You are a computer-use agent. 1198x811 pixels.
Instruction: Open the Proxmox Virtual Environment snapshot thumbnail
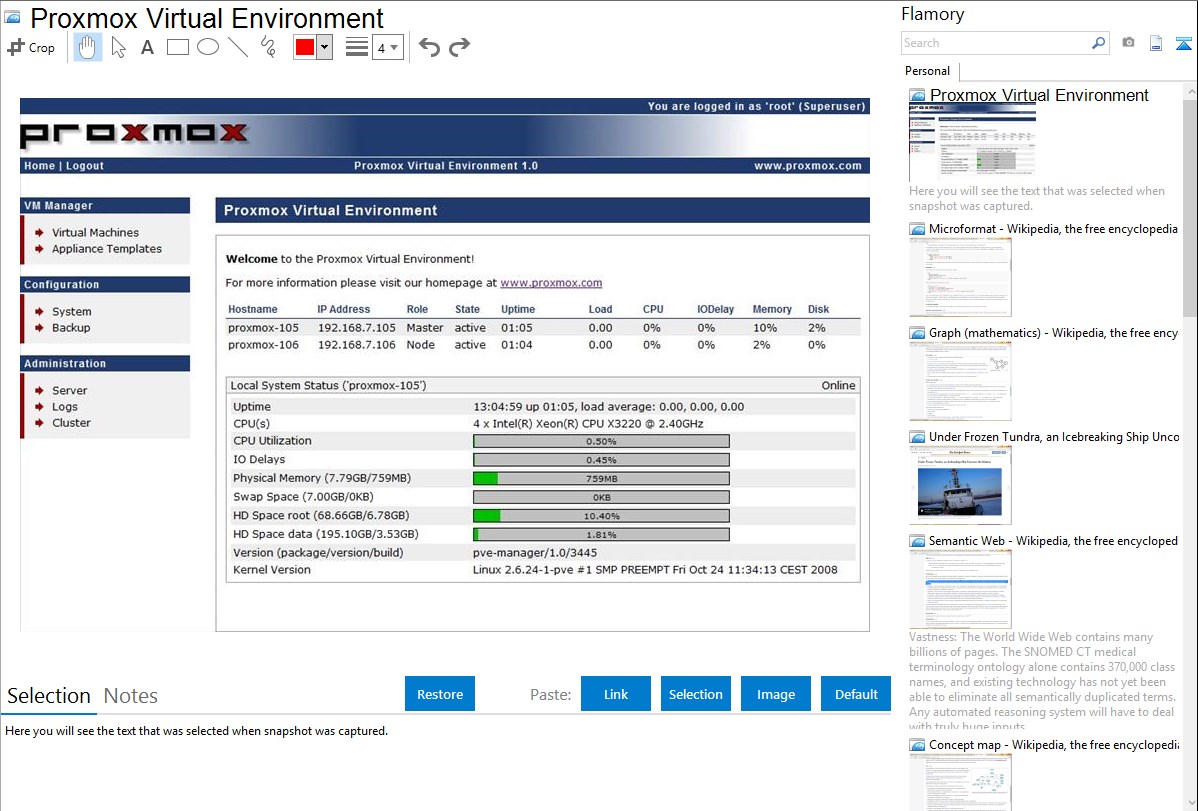(x=973, y=143)
